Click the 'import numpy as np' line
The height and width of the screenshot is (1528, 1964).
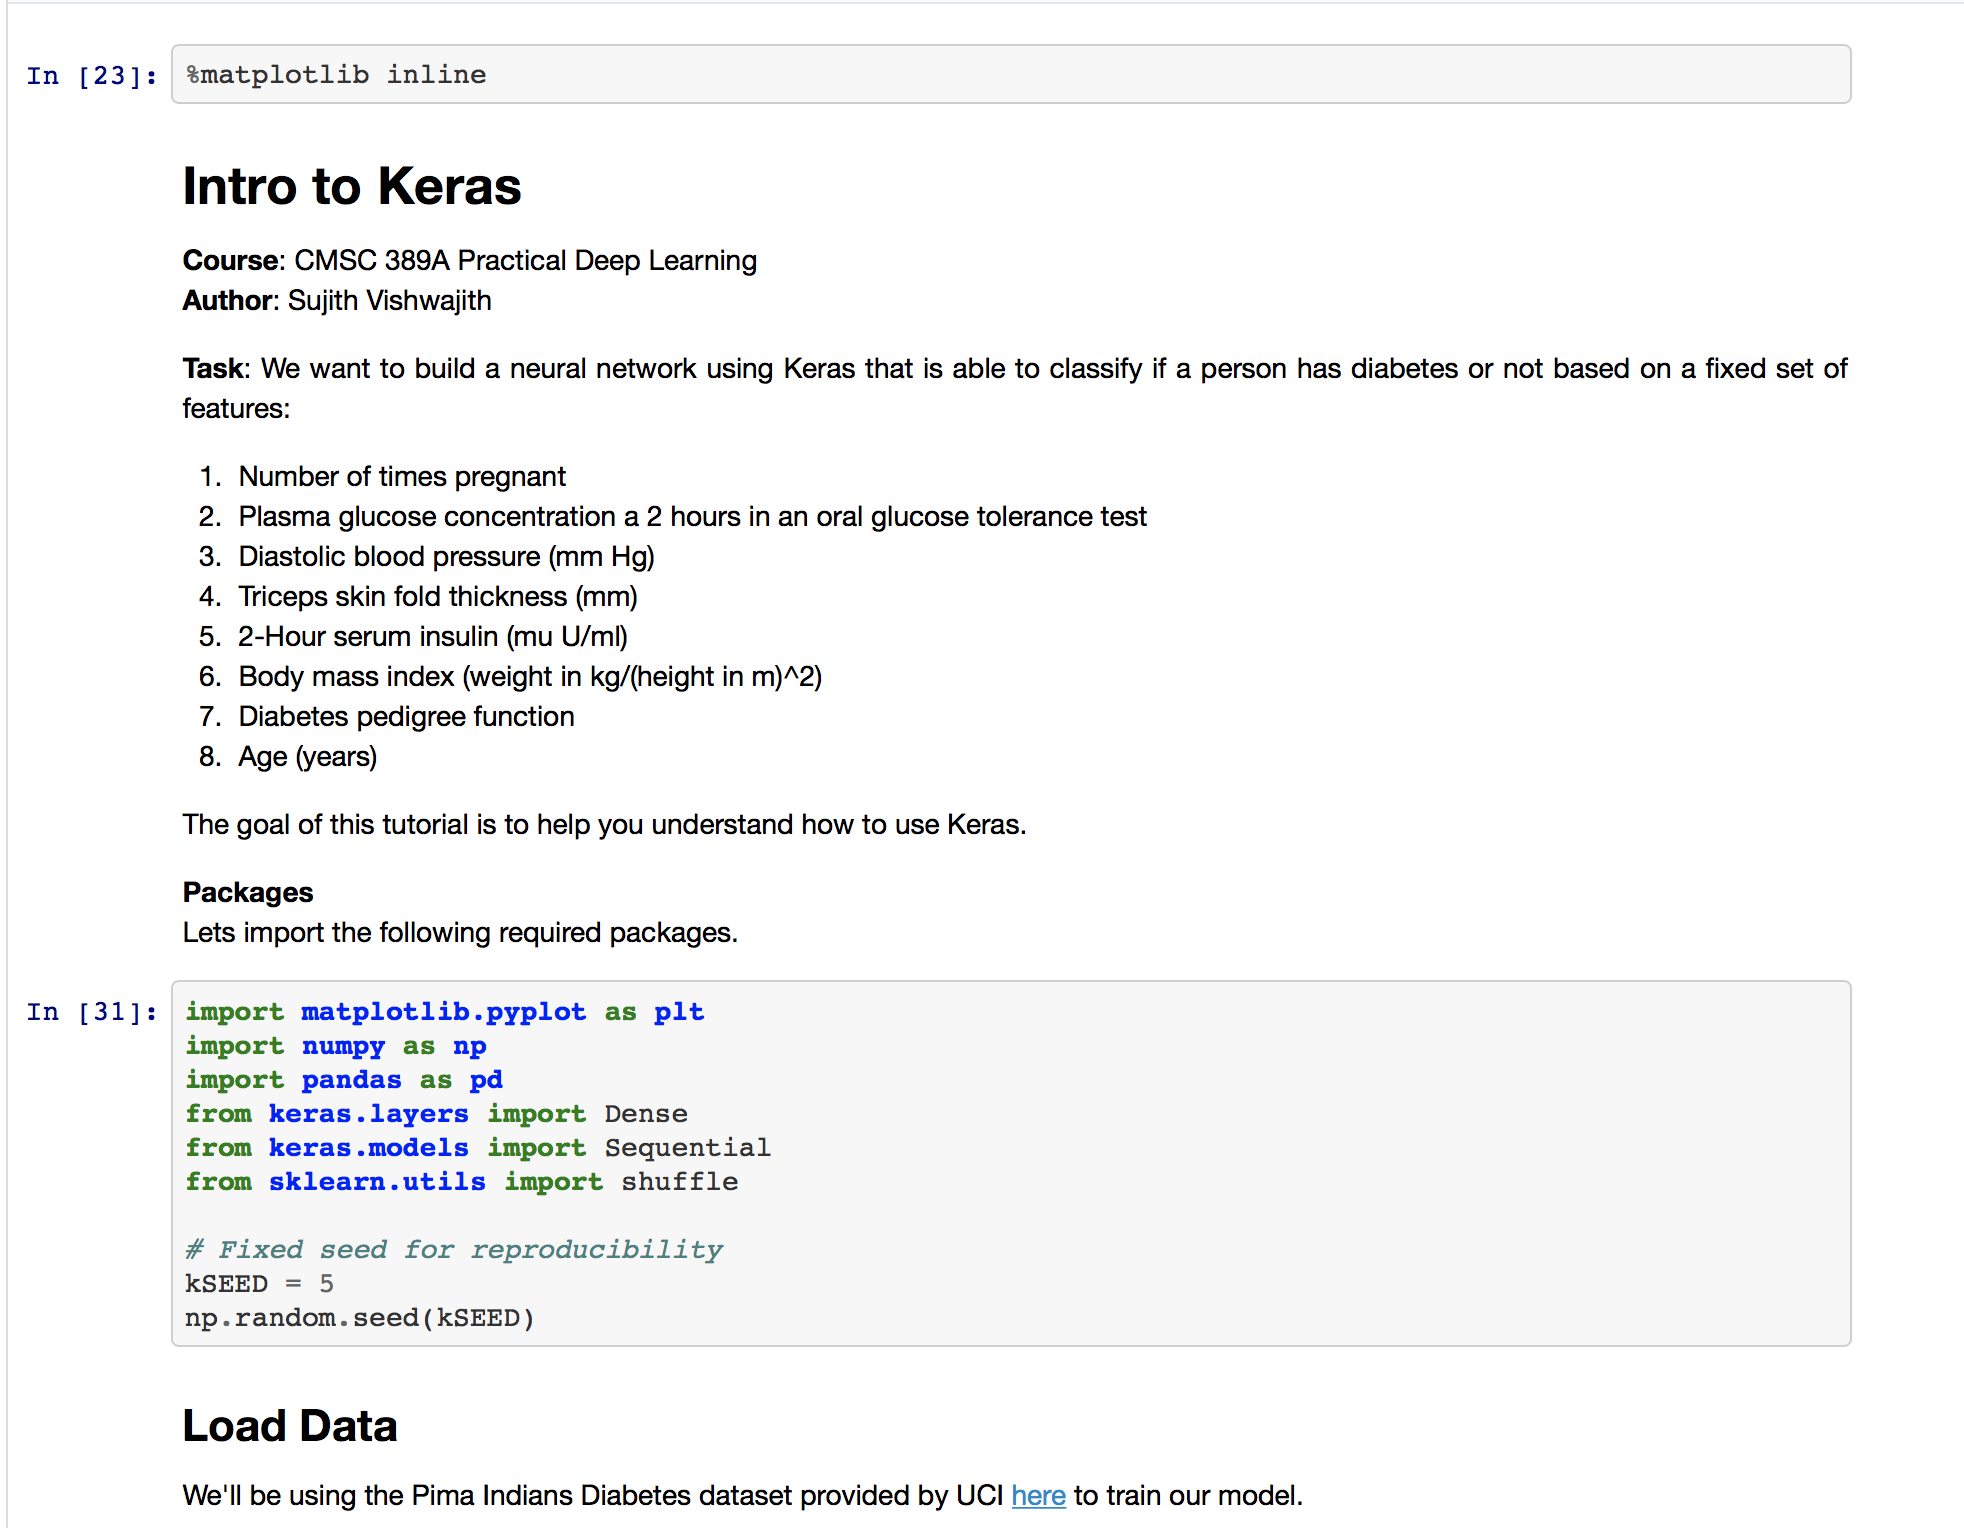335,1046
